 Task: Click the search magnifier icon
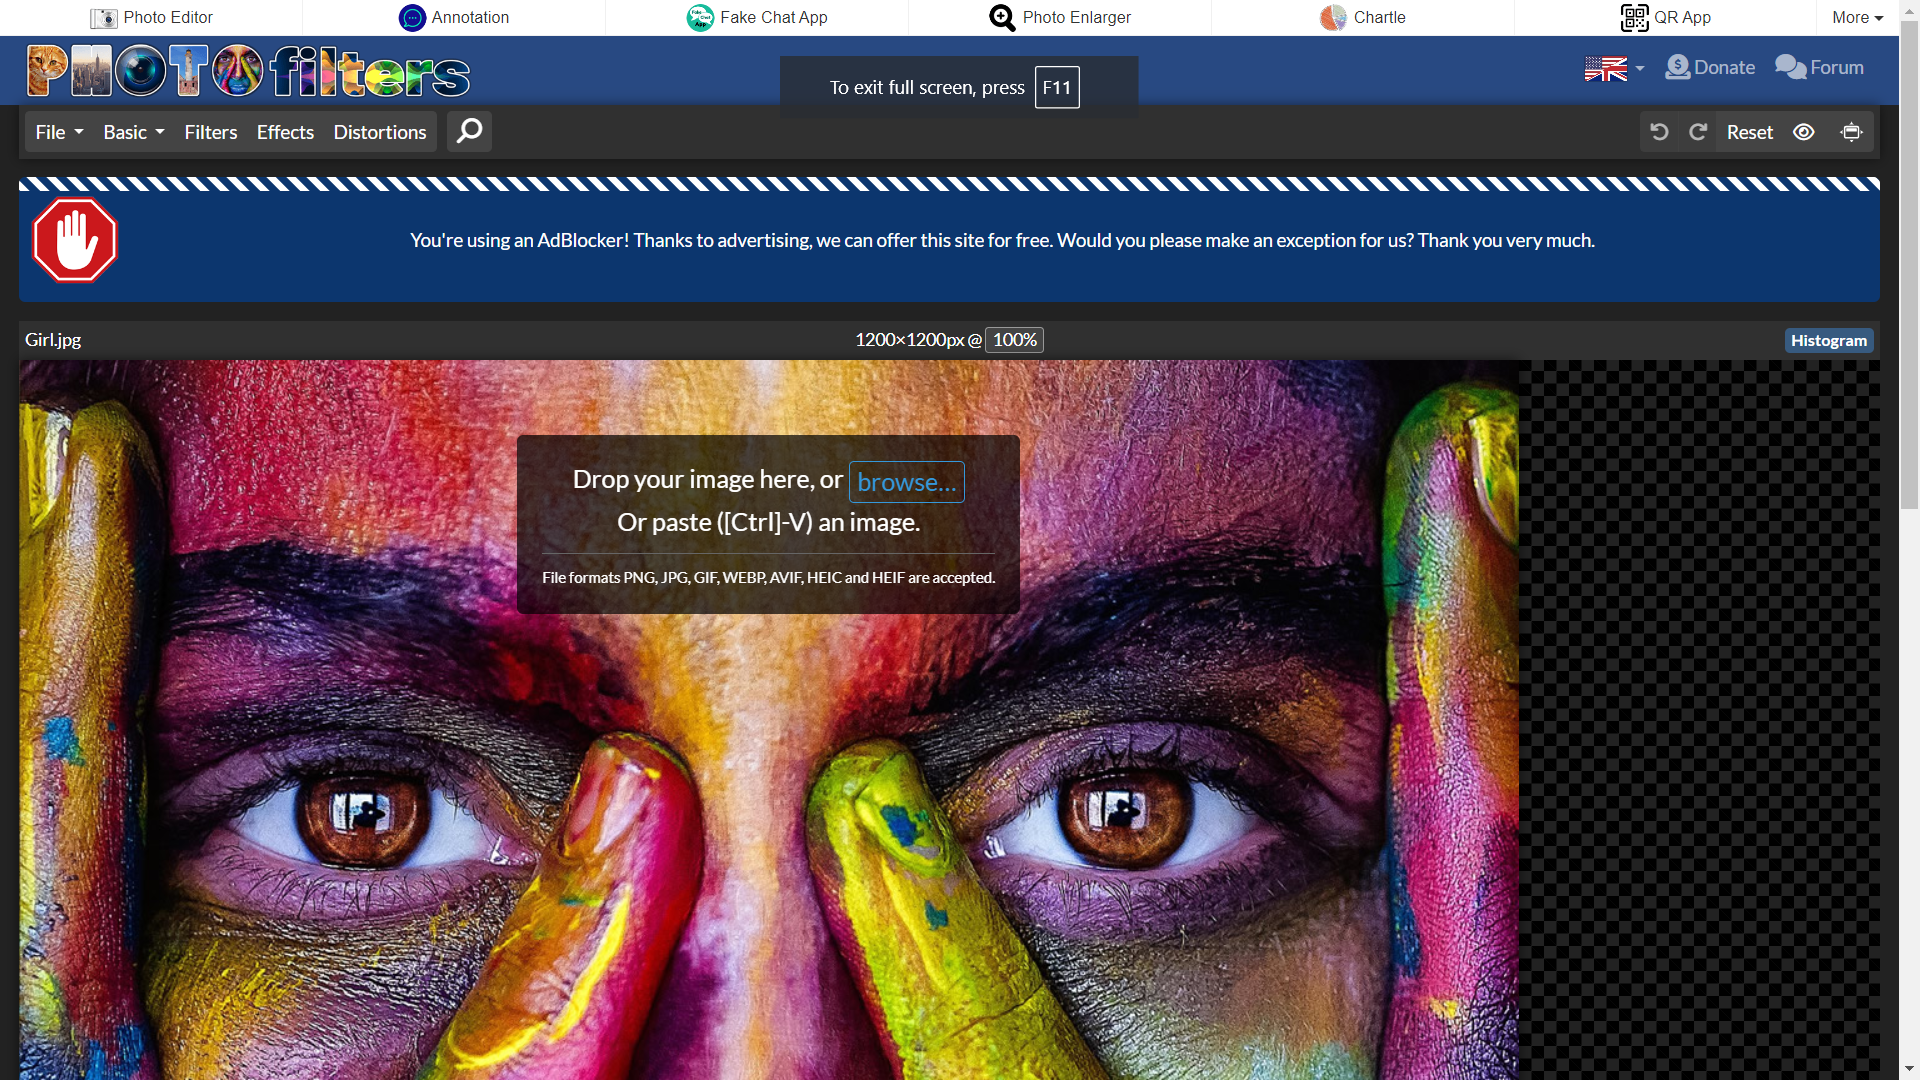(469, 131)
